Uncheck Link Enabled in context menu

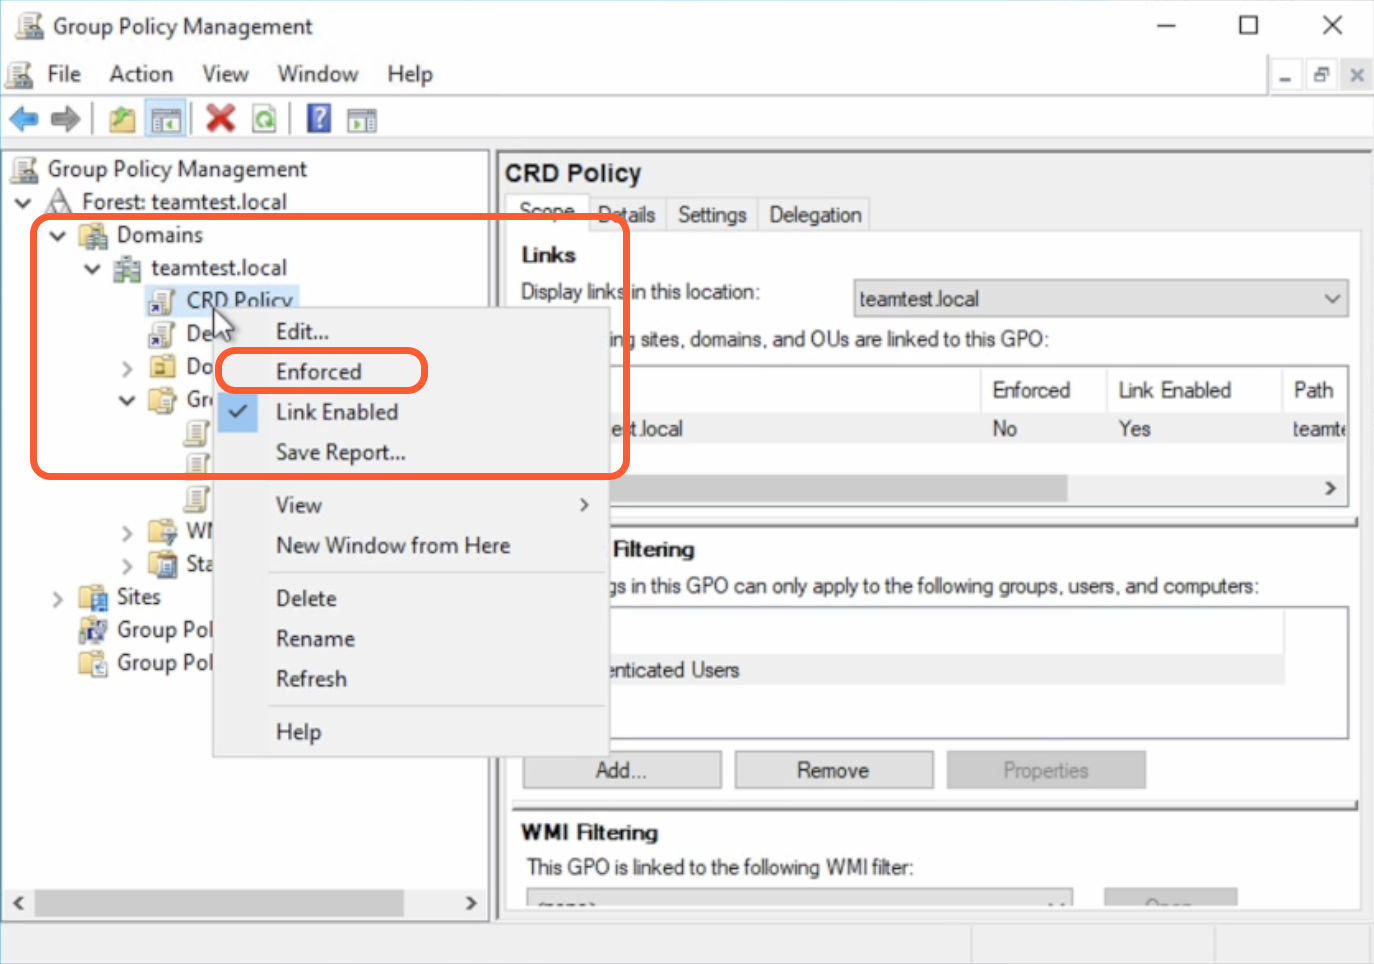click(x=336, y=412)
